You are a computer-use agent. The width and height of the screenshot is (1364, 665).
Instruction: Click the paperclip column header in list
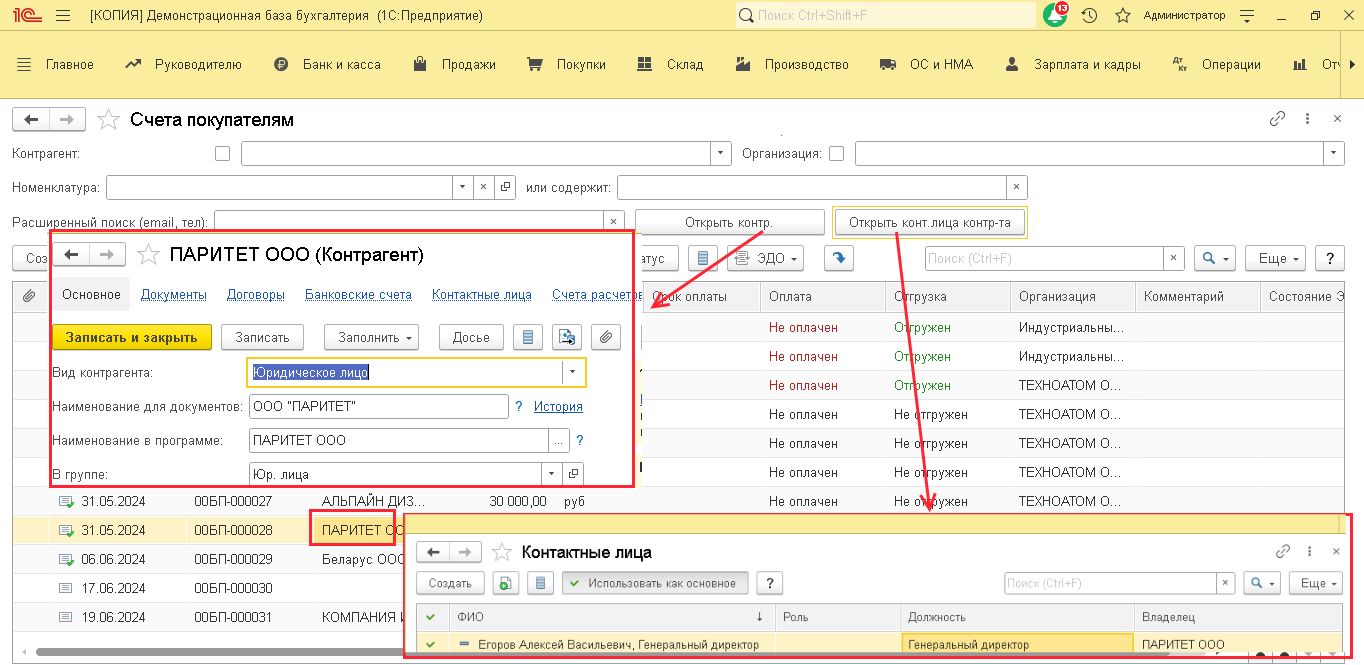coord(29,296)
